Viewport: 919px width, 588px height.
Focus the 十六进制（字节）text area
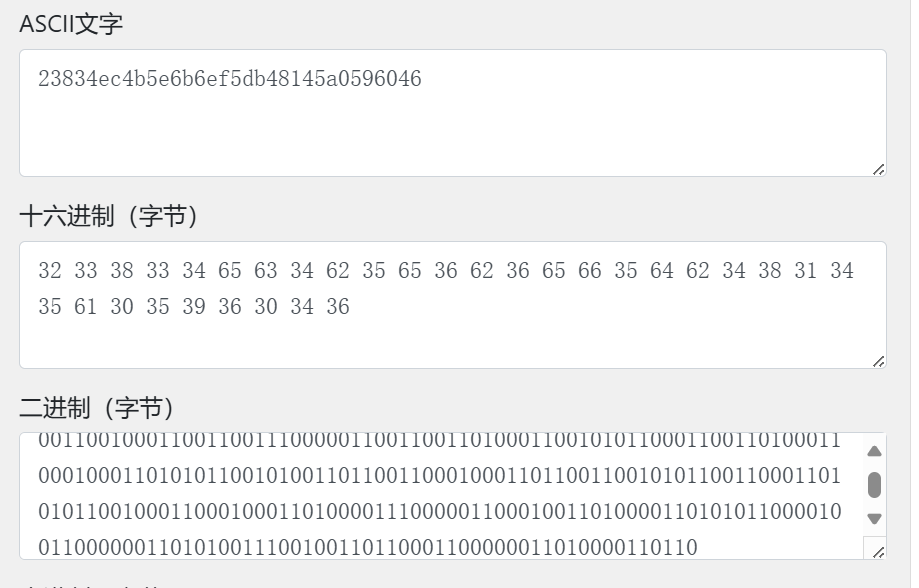(452, 305)
